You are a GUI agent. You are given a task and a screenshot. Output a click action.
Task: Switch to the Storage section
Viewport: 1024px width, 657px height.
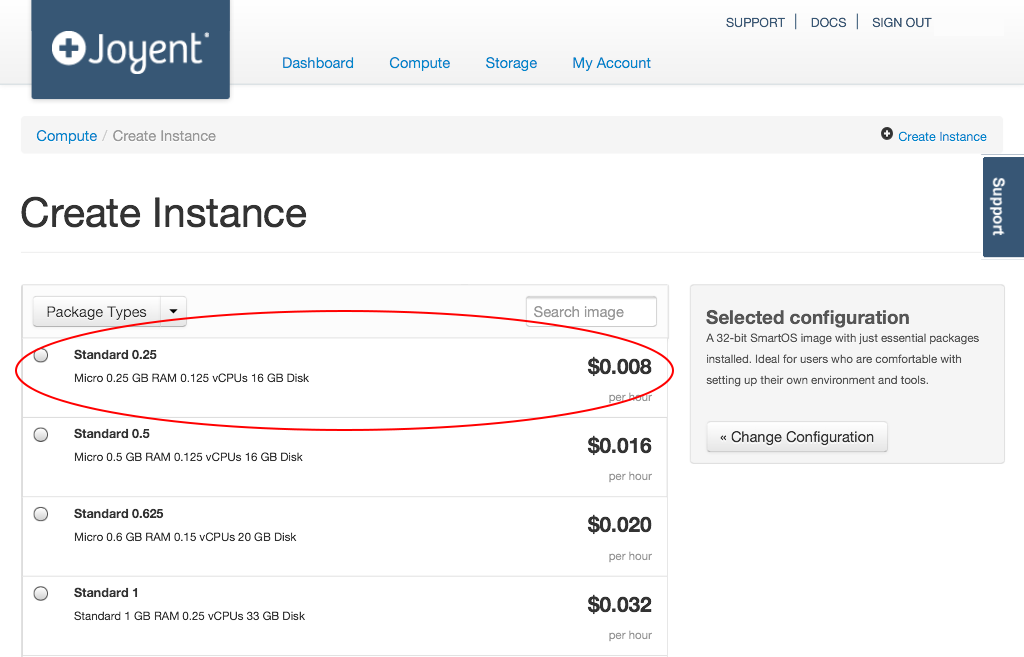point(511,63)
